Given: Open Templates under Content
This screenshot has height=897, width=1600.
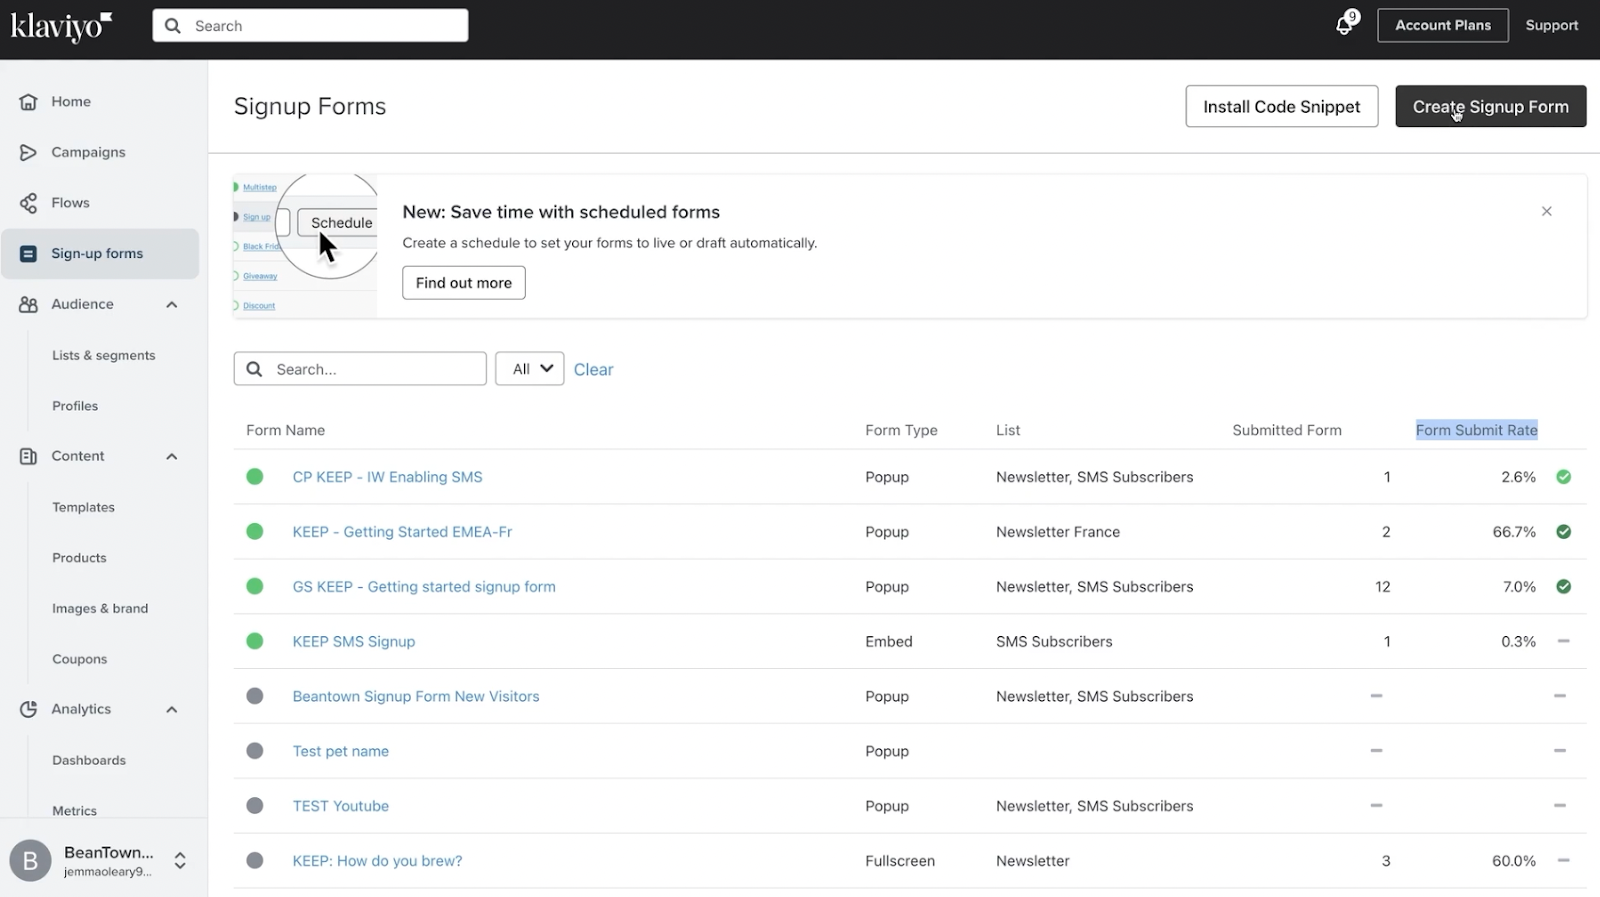Looking at the screenshot, I should tap(83, 507).
